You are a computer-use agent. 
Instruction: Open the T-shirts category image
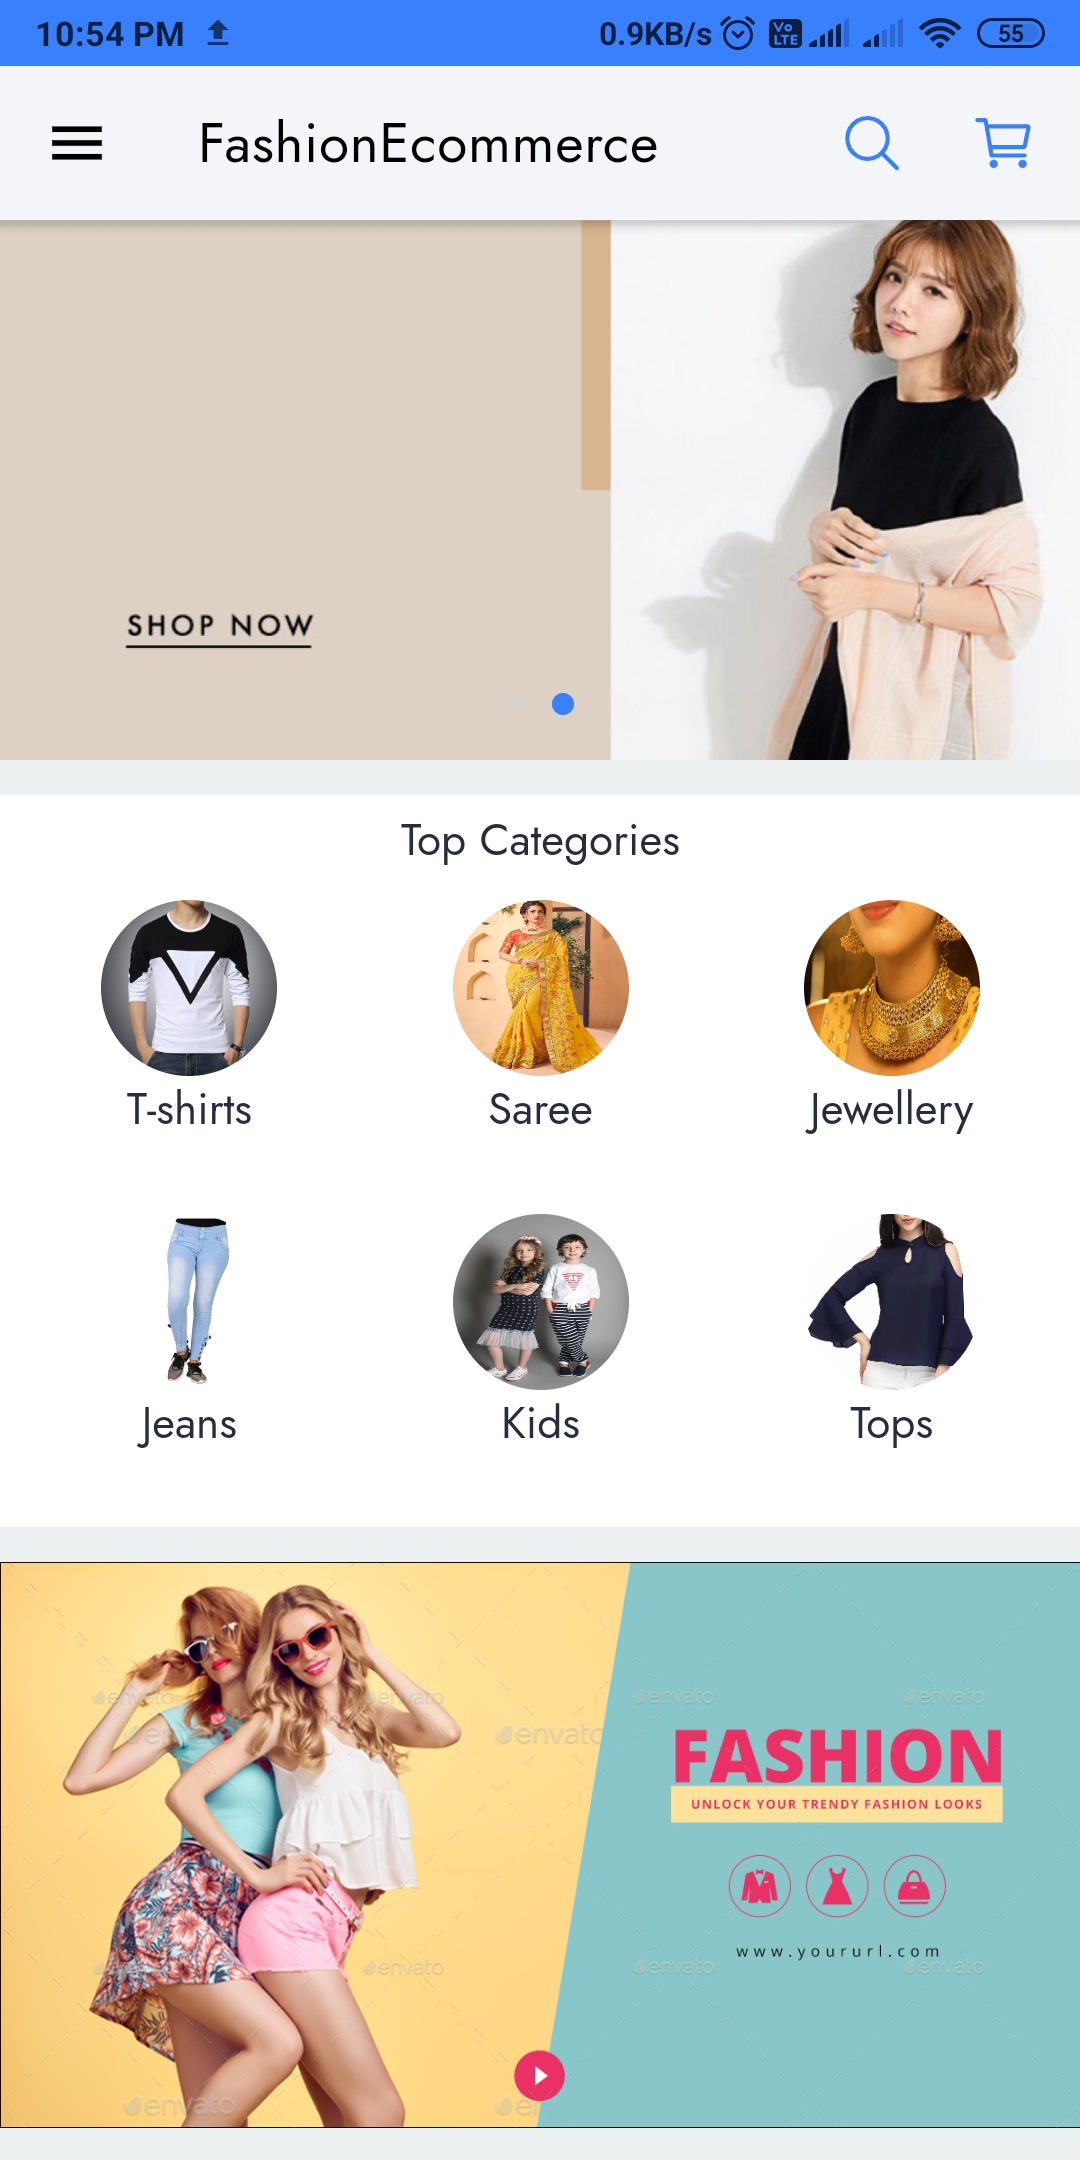pos(189,988)
